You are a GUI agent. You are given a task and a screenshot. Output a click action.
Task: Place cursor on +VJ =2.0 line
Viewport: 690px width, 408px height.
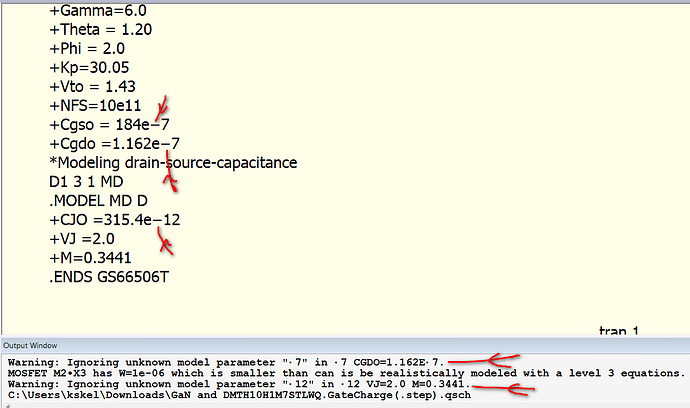coord(85,239)
